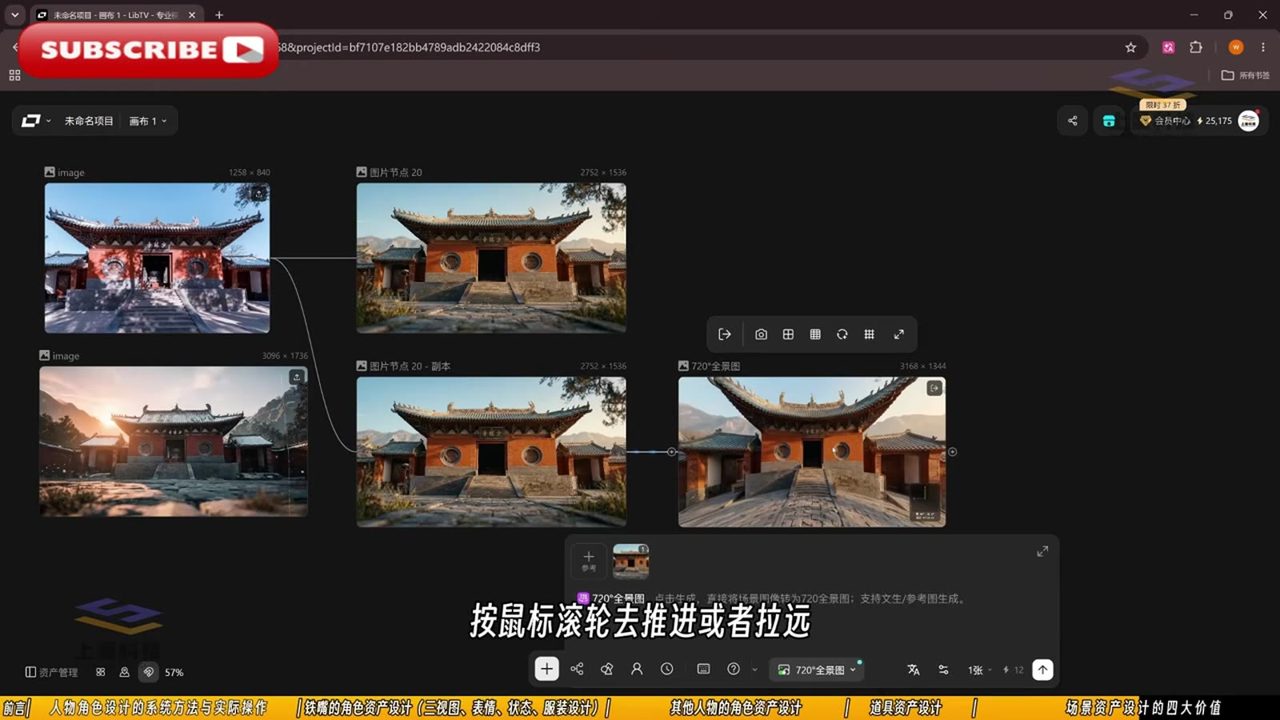
Task: Open the green store icon in header
Action: 1109,121
